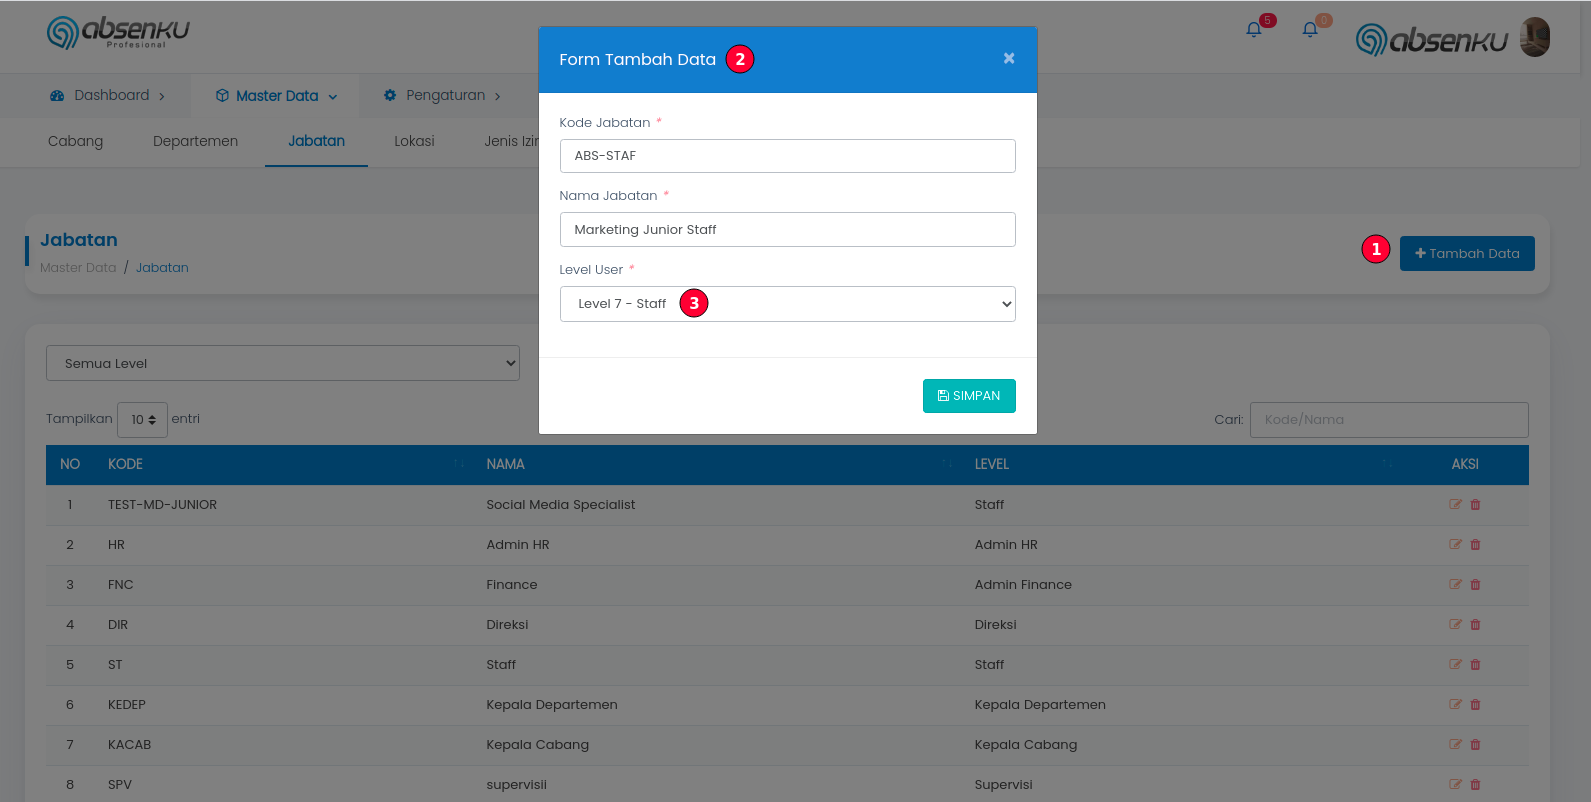Click the edit icon for Finance row
Image resolution: width=1591 pixels, height=802 pixels.
tap(1455, 585)
